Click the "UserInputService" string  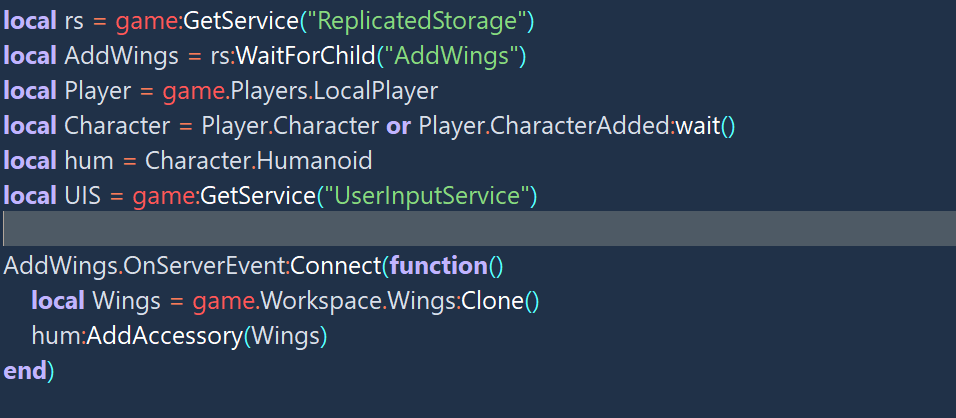tap(427, 196)
